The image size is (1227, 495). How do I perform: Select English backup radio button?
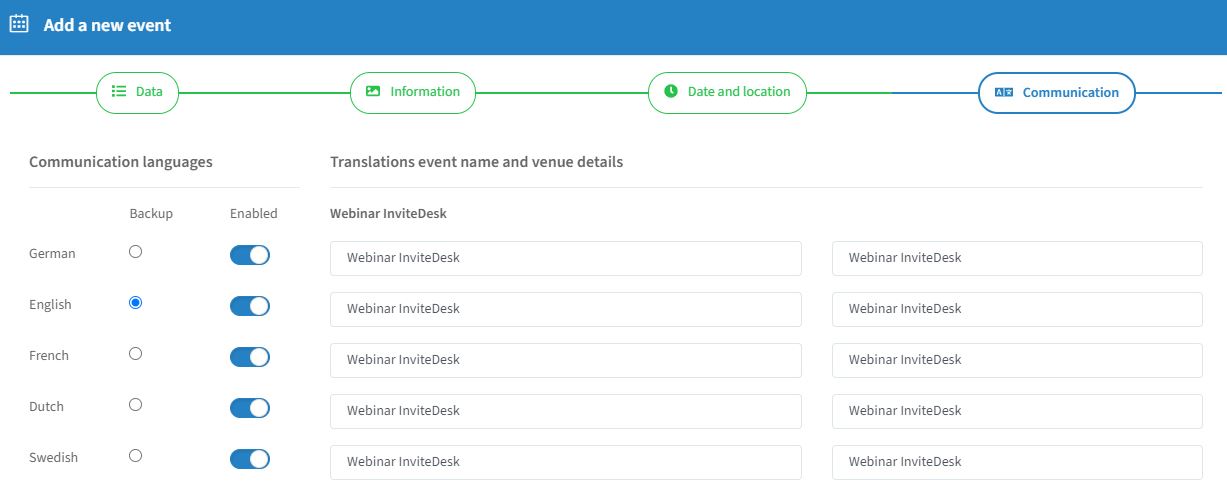coord(136,303)
